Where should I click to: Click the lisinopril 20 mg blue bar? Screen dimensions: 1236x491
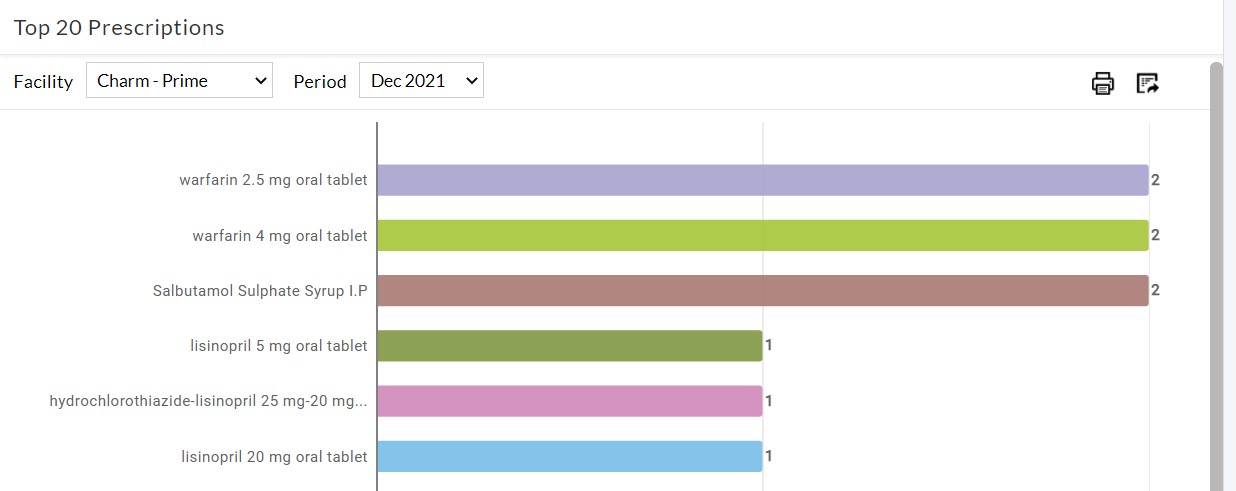[569, 456]
